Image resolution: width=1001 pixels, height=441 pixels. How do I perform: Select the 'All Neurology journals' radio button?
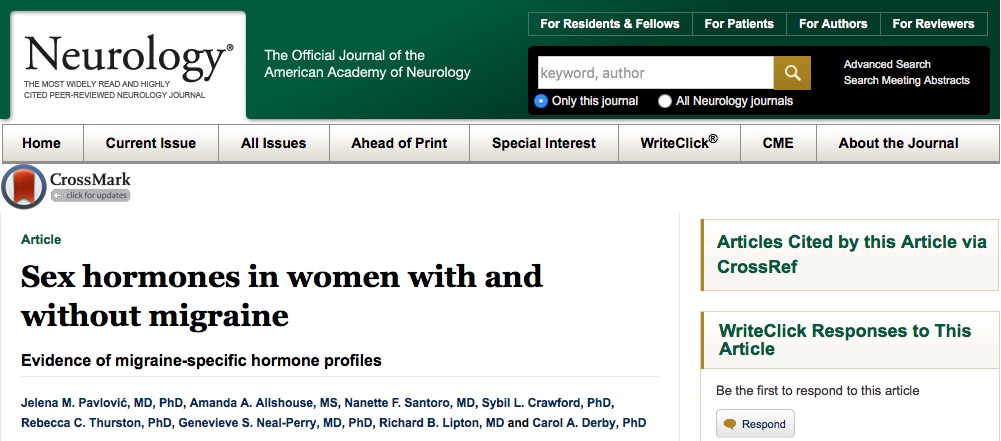click(665, 101)
